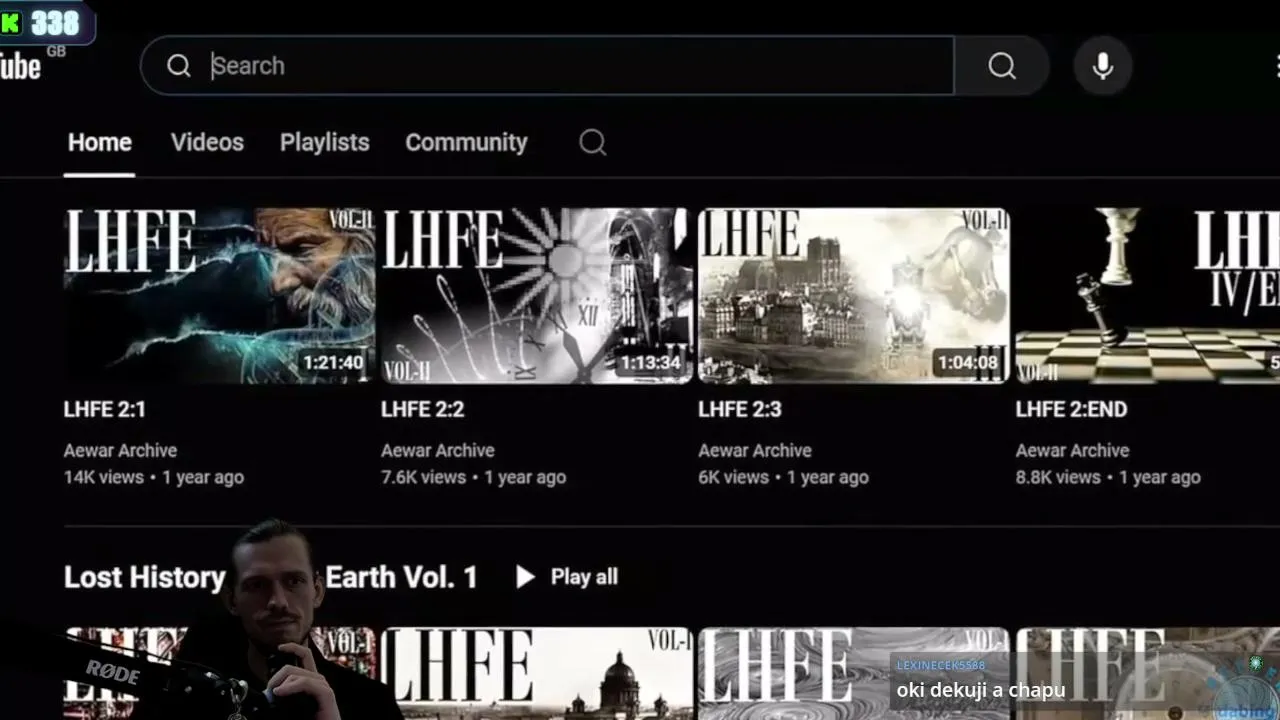Viewport: 1280px width, 720px height.
Task: Play all videos in Lost History Vol. 1
Action: point(566,577)
